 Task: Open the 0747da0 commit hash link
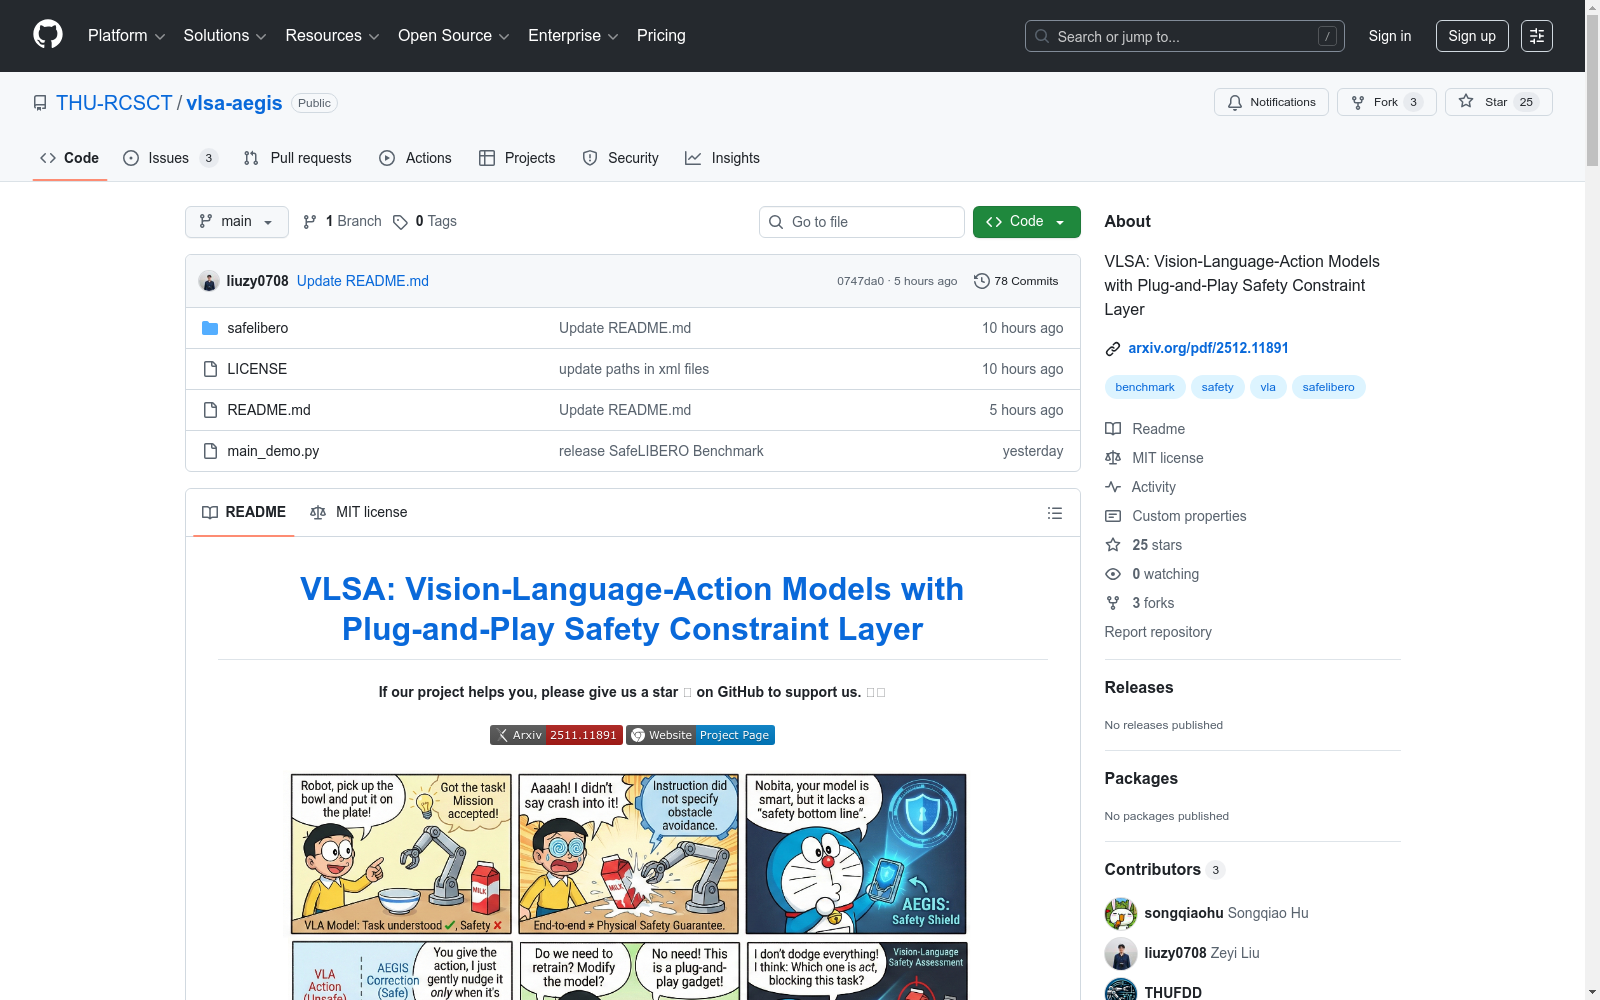861,281
